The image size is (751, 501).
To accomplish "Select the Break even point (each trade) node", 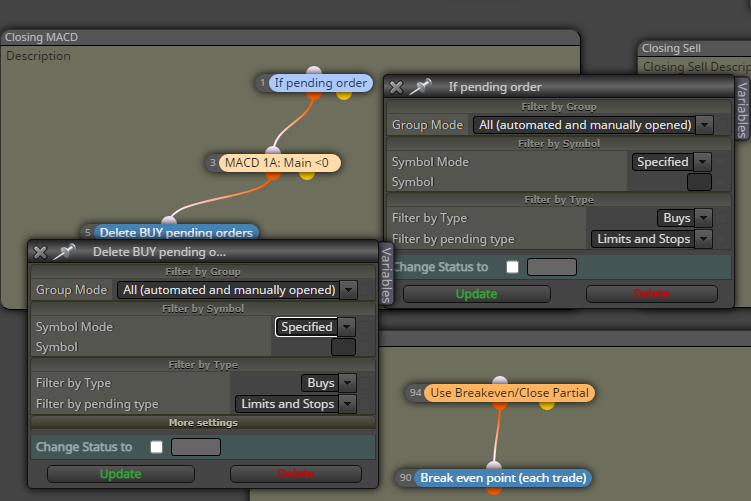I will pyautogui.click(x=503, y=478).
